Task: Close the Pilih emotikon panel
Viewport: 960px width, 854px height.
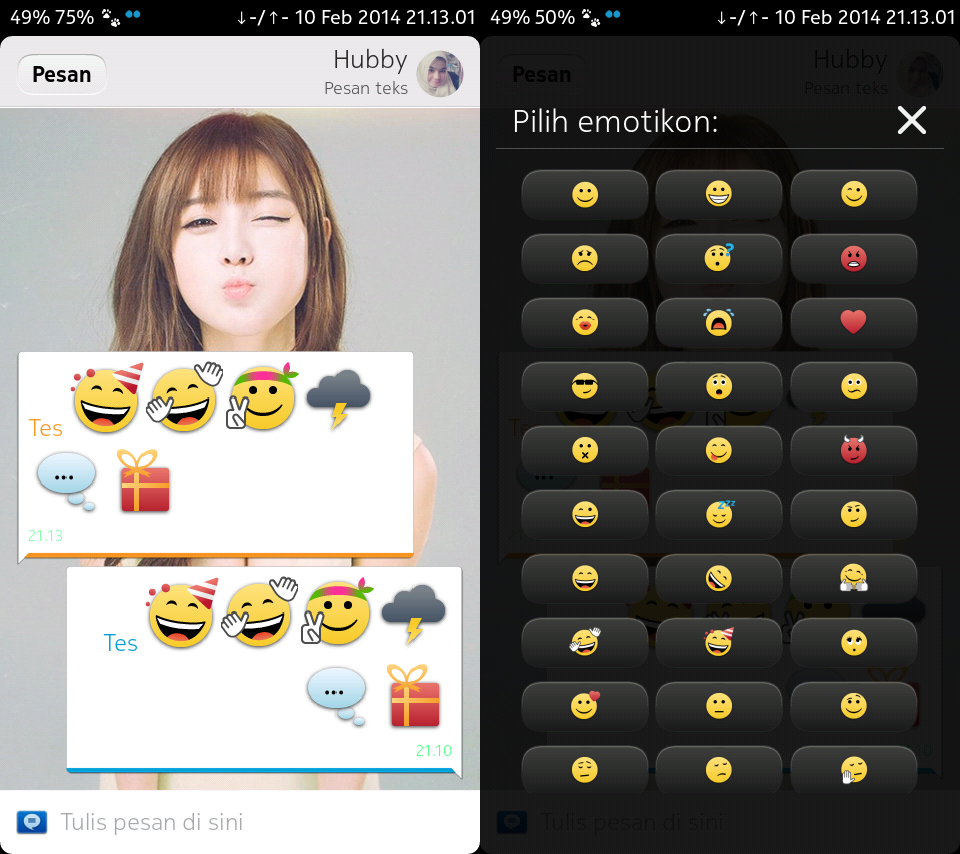Action: pyautogui.click(x=911, y=121)
